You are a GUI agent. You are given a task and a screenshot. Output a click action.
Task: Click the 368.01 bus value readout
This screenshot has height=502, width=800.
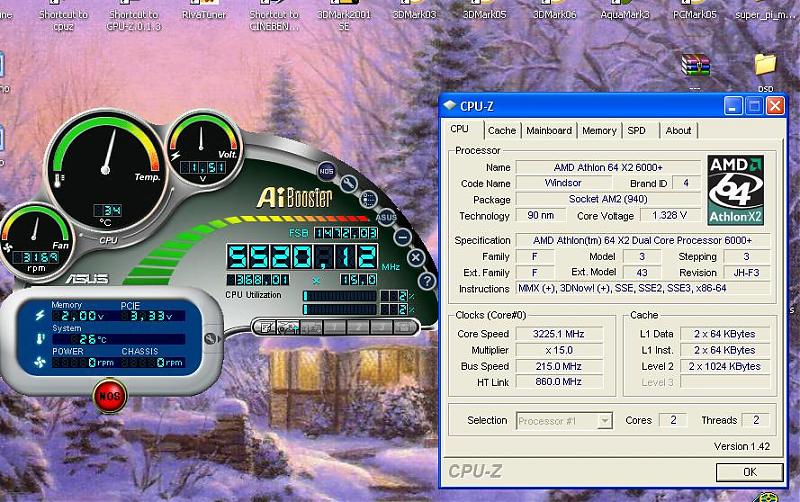(258, 280)
